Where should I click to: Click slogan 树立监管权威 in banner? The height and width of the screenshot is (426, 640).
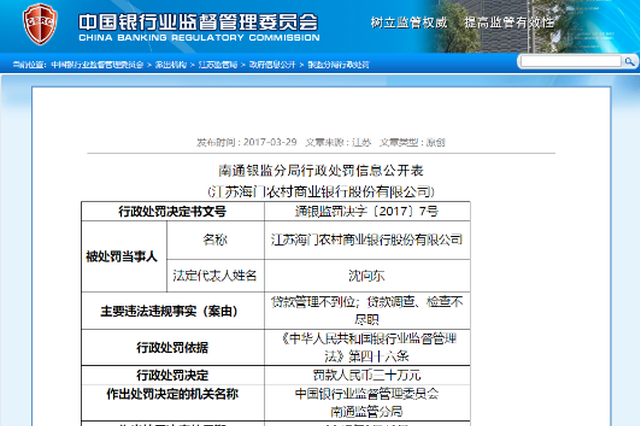409,22
